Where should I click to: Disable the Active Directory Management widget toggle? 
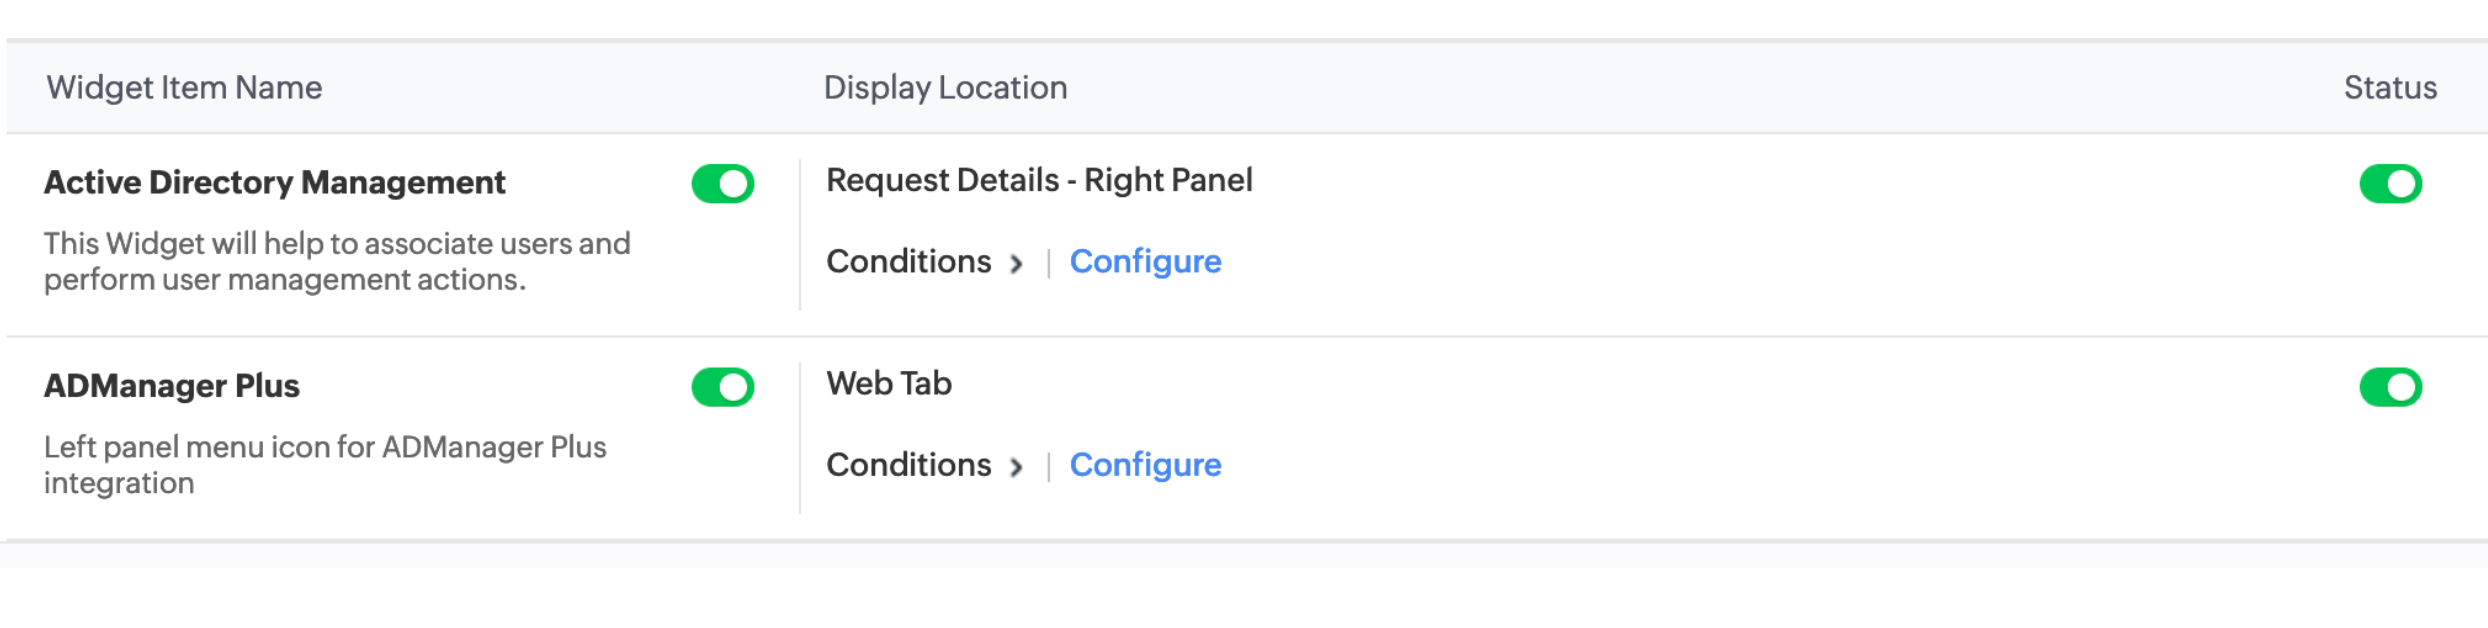tap(722, 184)
